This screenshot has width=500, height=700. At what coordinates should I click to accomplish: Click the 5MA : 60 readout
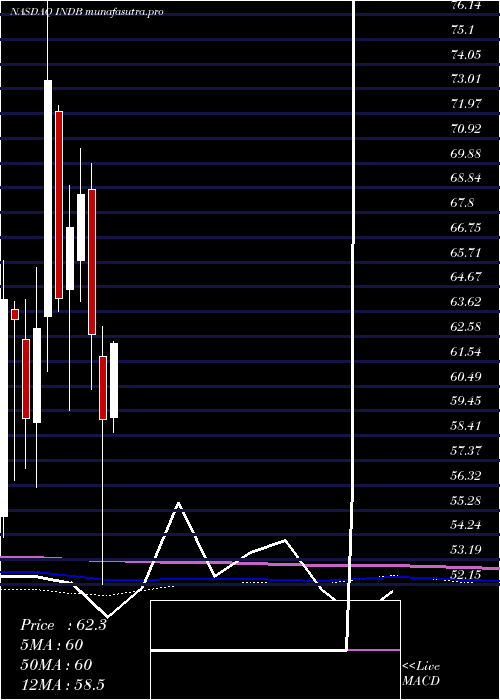tap(51, 645)
